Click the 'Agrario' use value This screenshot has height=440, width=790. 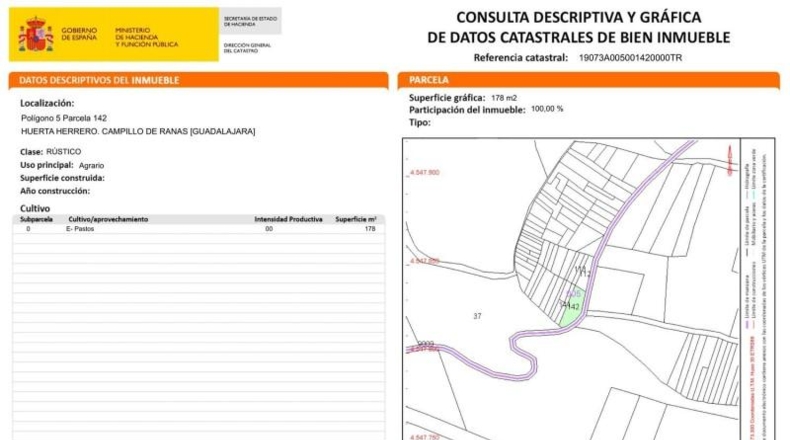pyautogui.click(x=91, y=165)
